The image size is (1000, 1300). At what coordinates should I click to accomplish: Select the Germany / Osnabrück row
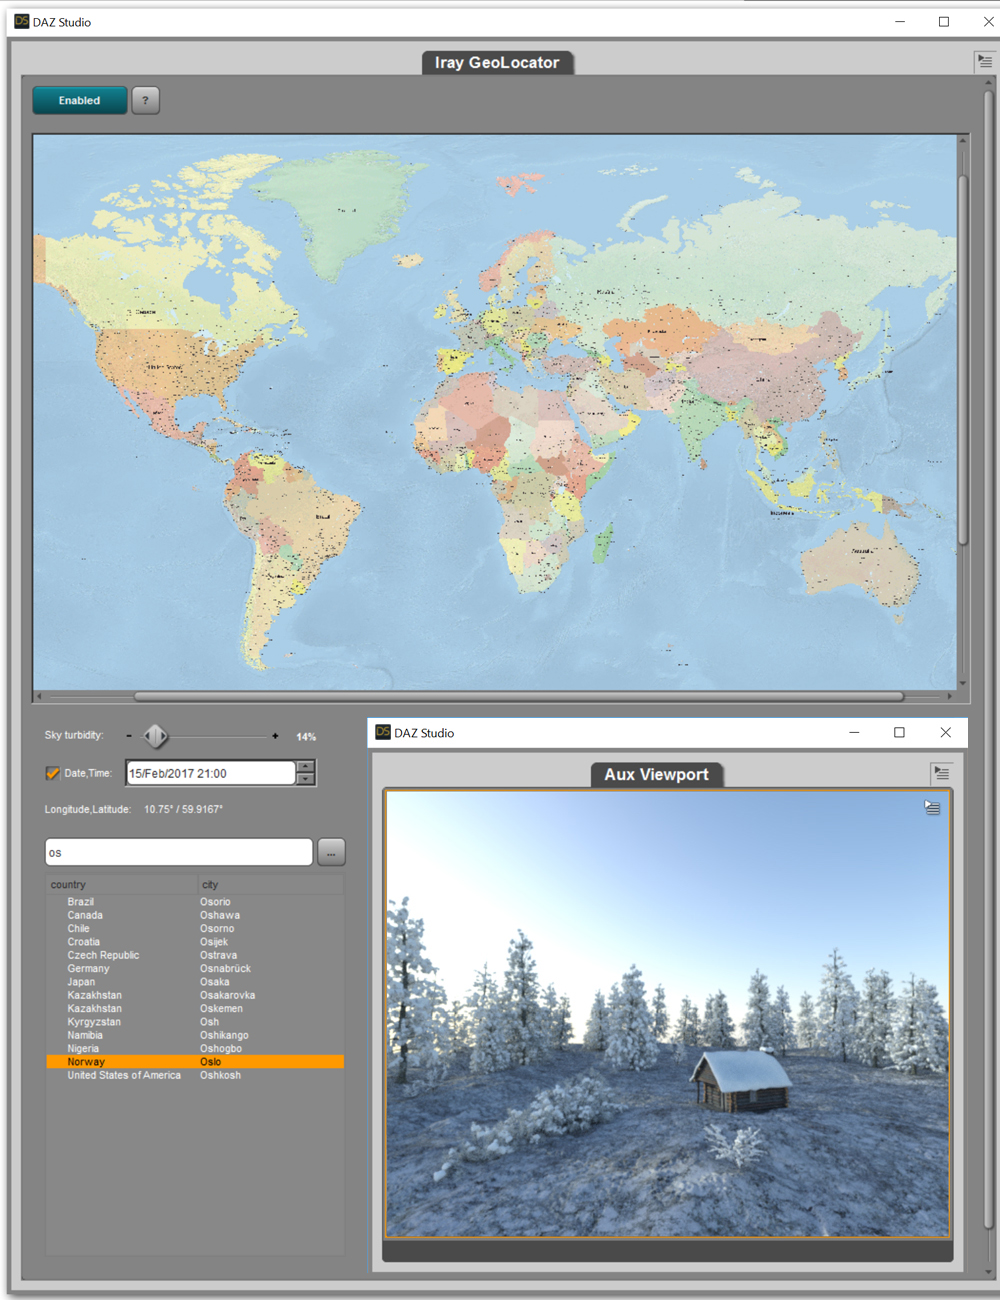point(195,968)
